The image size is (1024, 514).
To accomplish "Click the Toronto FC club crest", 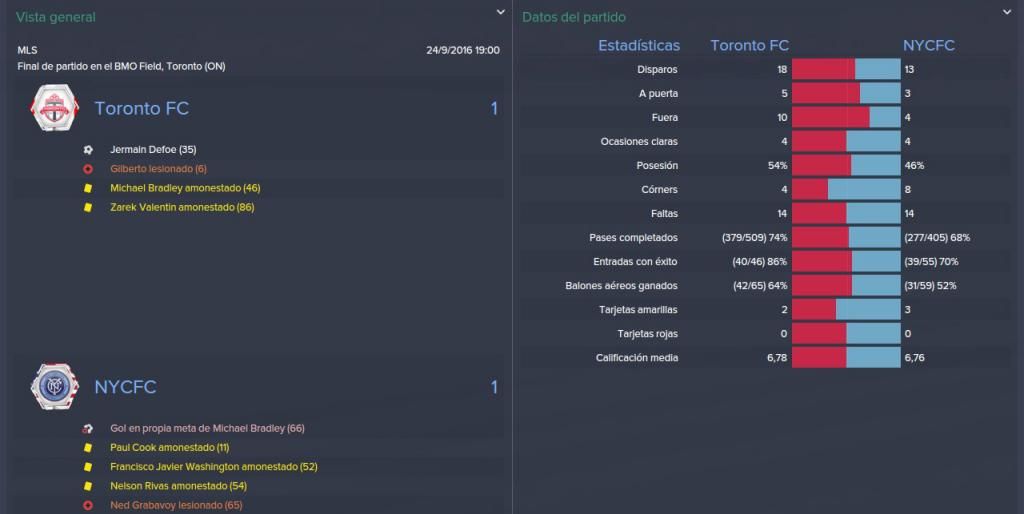I will 55,108.
